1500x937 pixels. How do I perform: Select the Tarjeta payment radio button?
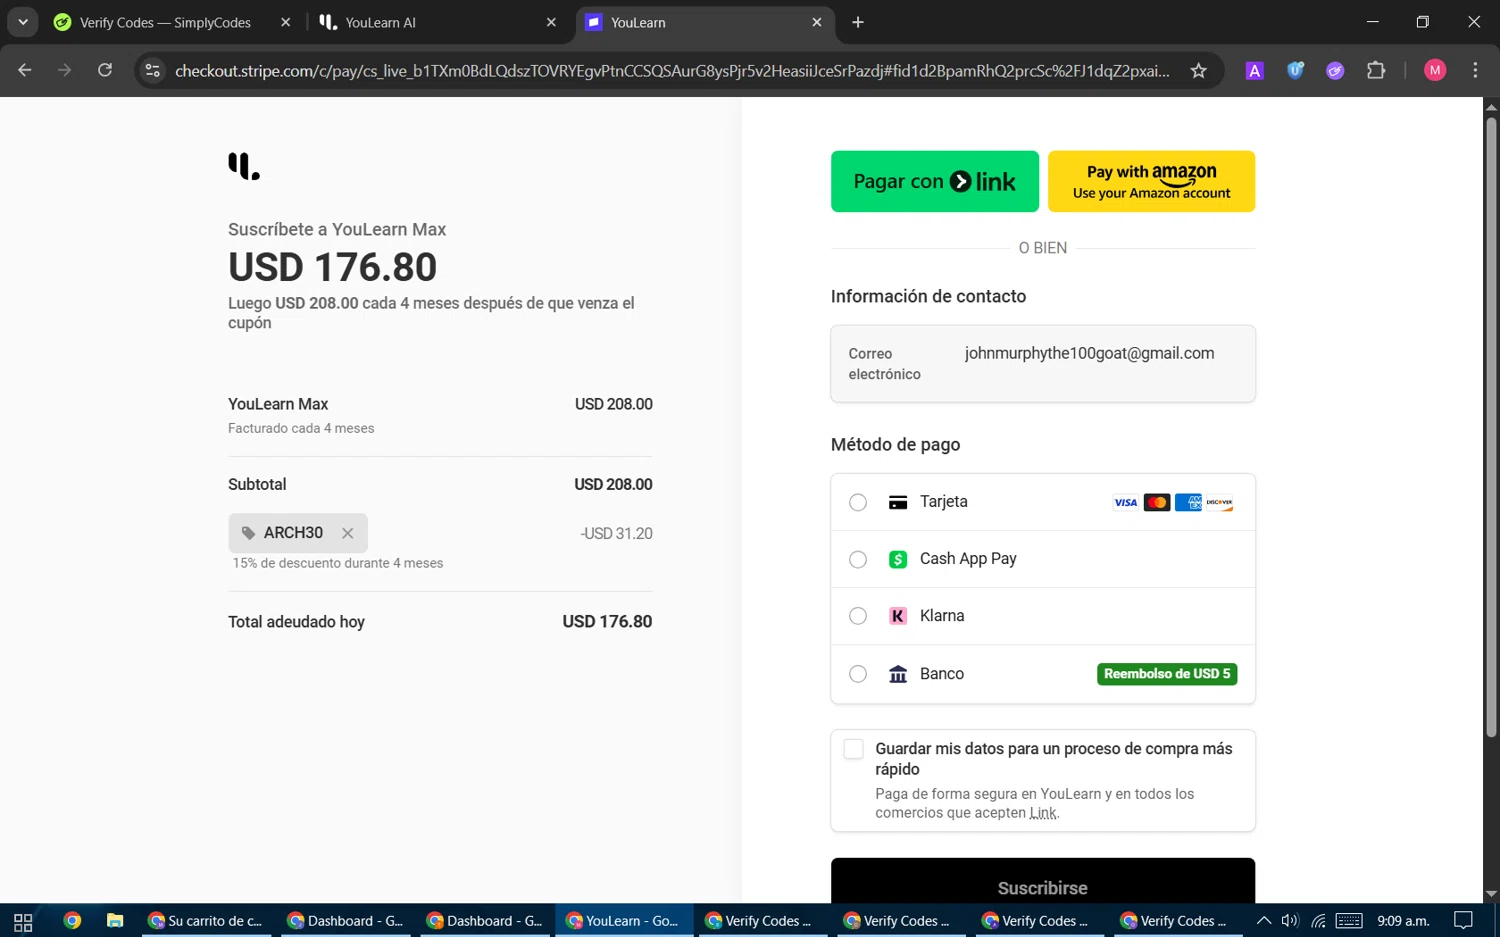pyautogui.click(x=858, y=502)
